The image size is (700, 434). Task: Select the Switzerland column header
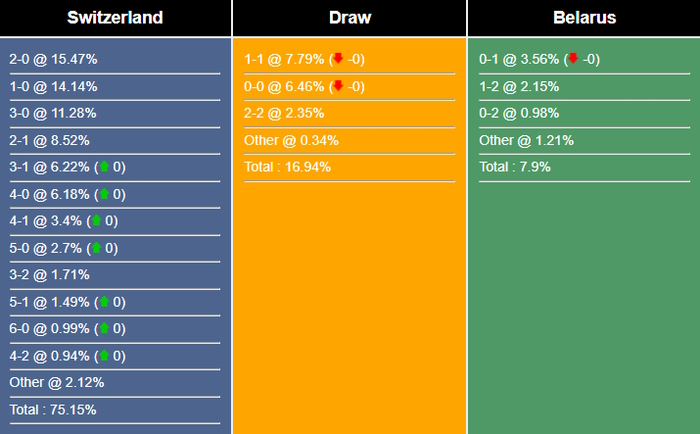pyautogui.click(x=115, y=18)
